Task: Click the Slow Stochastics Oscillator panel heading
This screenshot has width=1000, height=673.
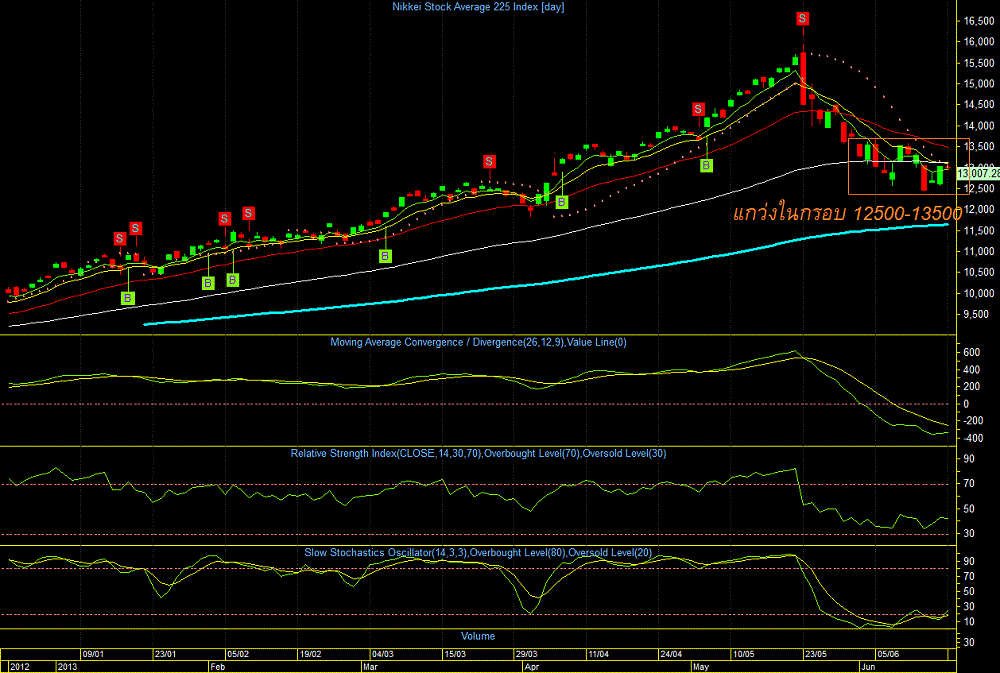Action: pyautogui.click(x=478, y=552)
